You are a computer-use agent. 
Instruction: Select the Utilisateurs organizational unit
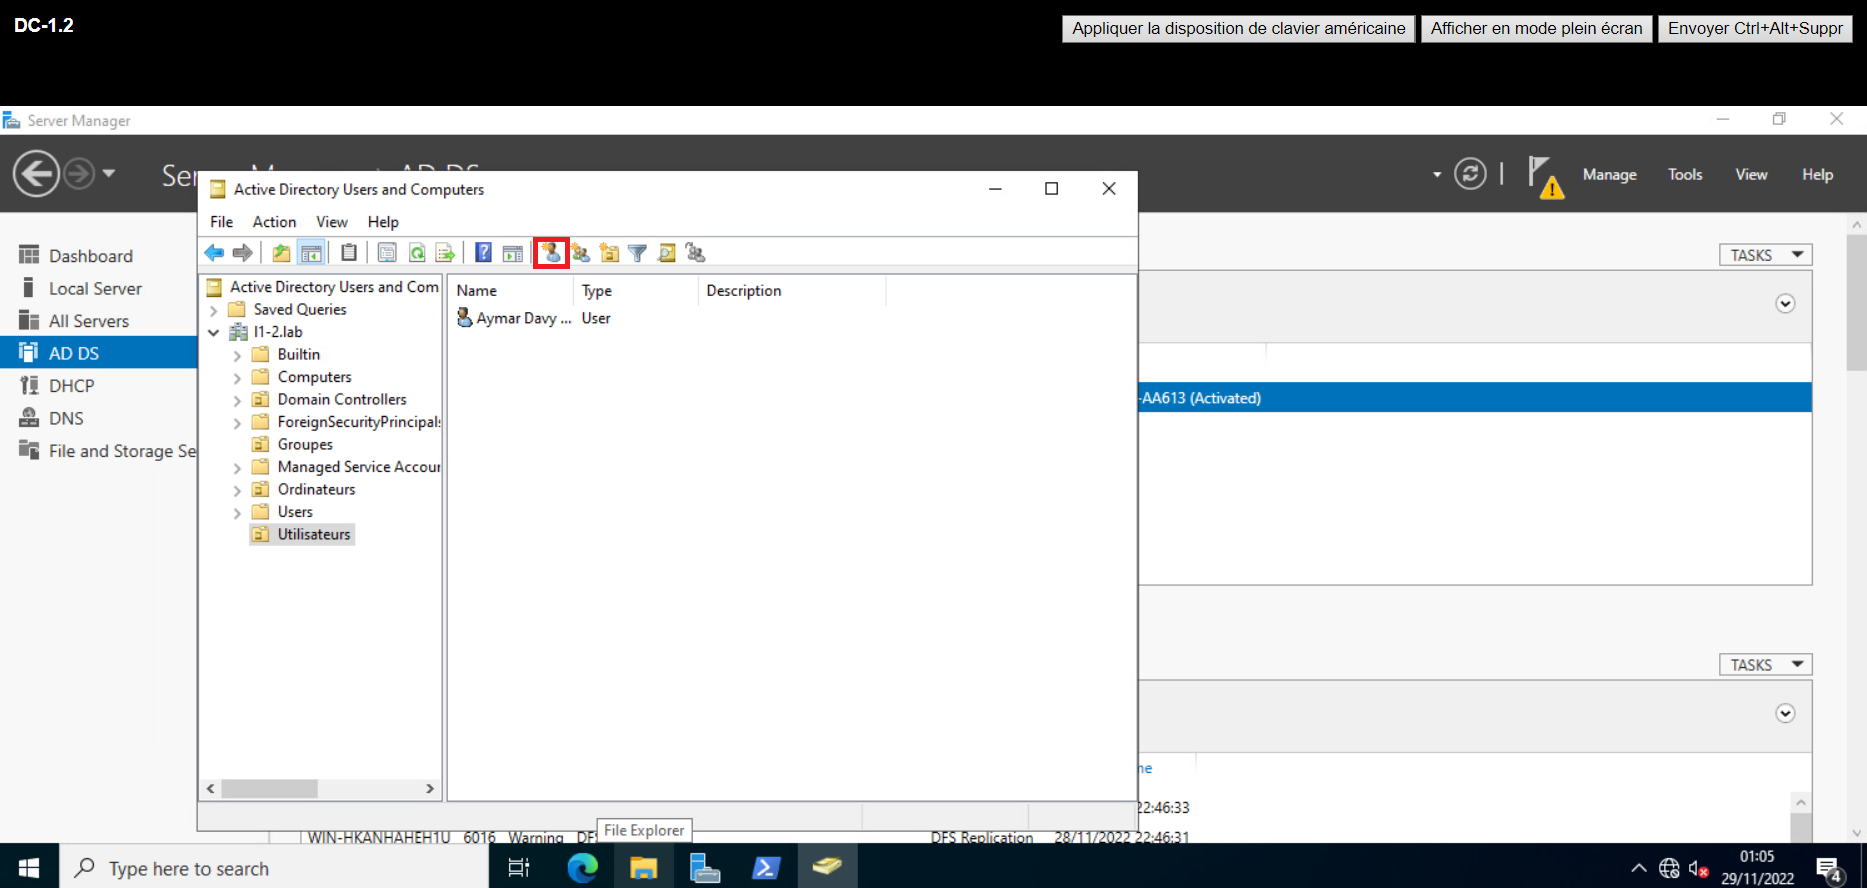click(302, 535)
